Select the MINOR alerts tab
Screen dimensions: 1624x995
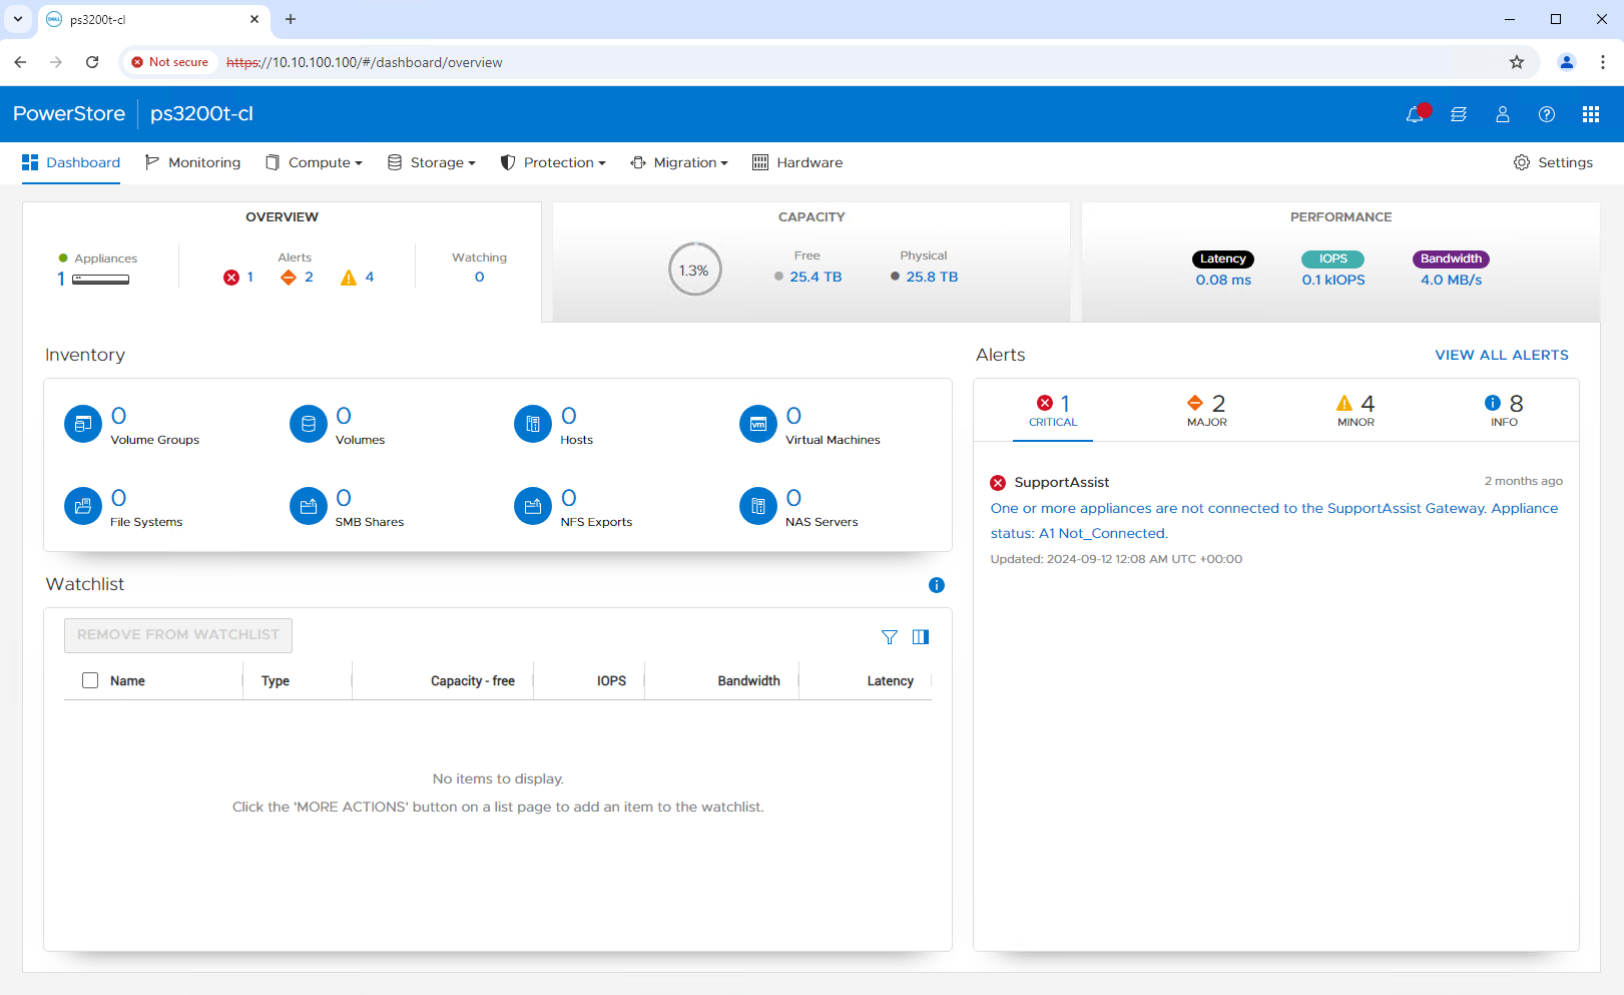coord(1355,410)
